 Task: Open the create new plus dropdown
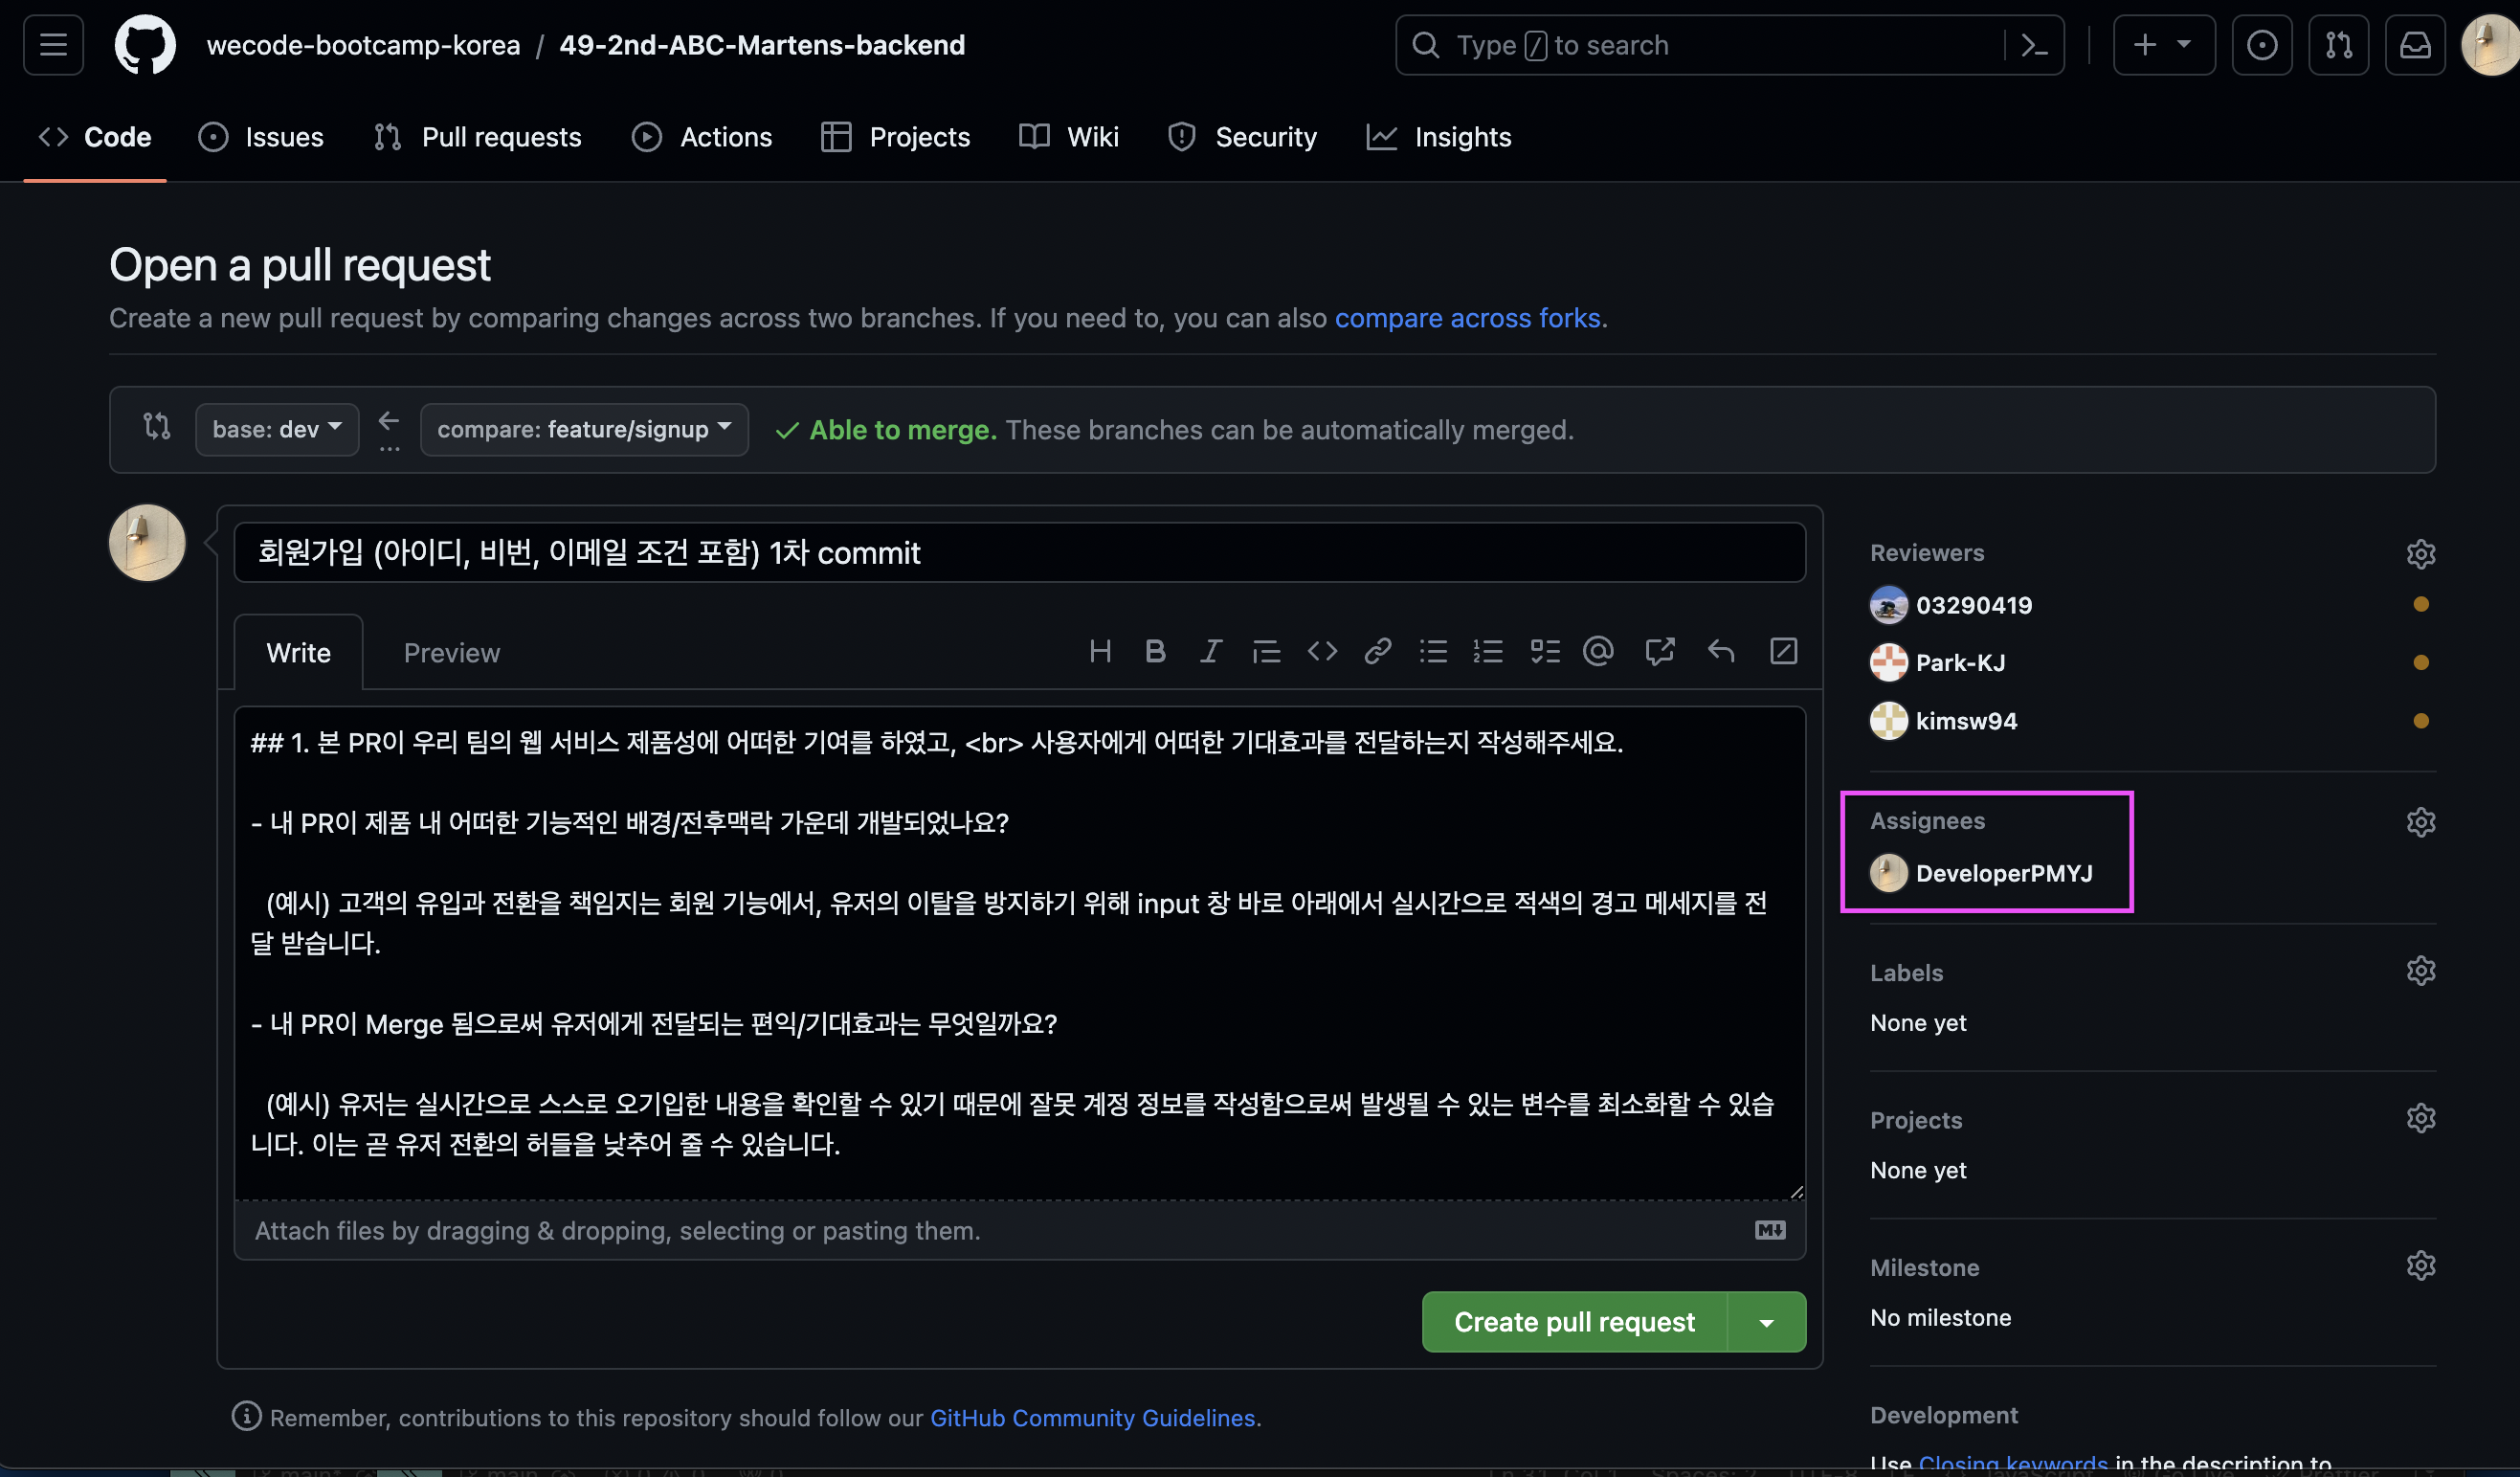tap(2163, 45)
